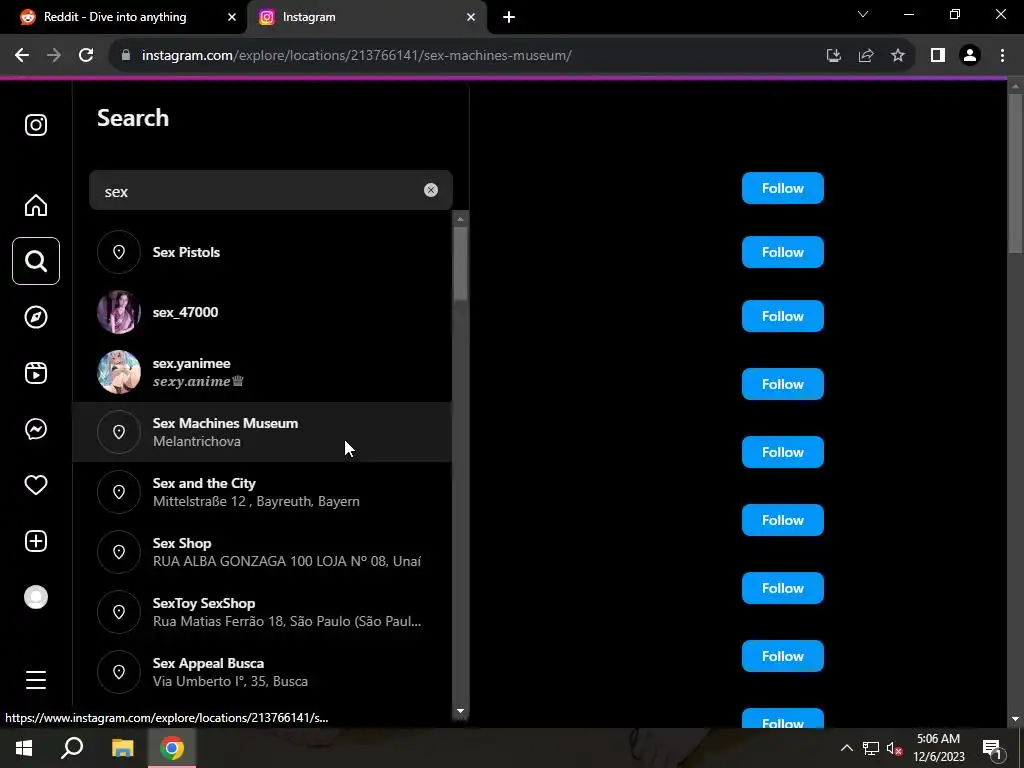The width and height of the screenshot is (1024, 768).
Task: Open Chrome profile icon
Action: click(970, 56)
